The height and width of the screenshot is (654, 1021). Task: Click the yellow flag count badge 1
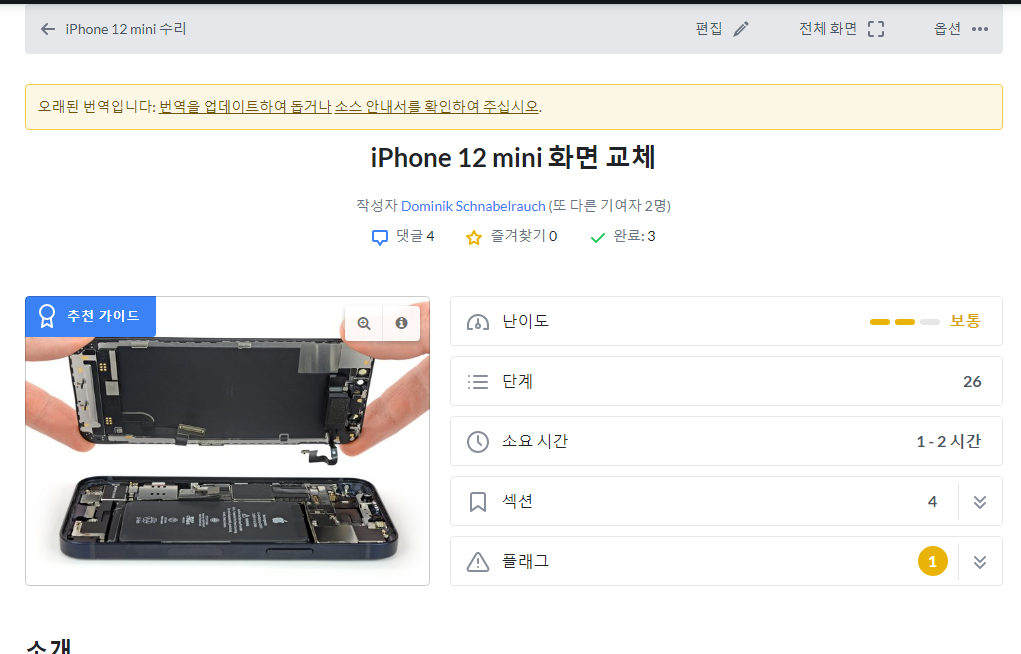[932, 562]
